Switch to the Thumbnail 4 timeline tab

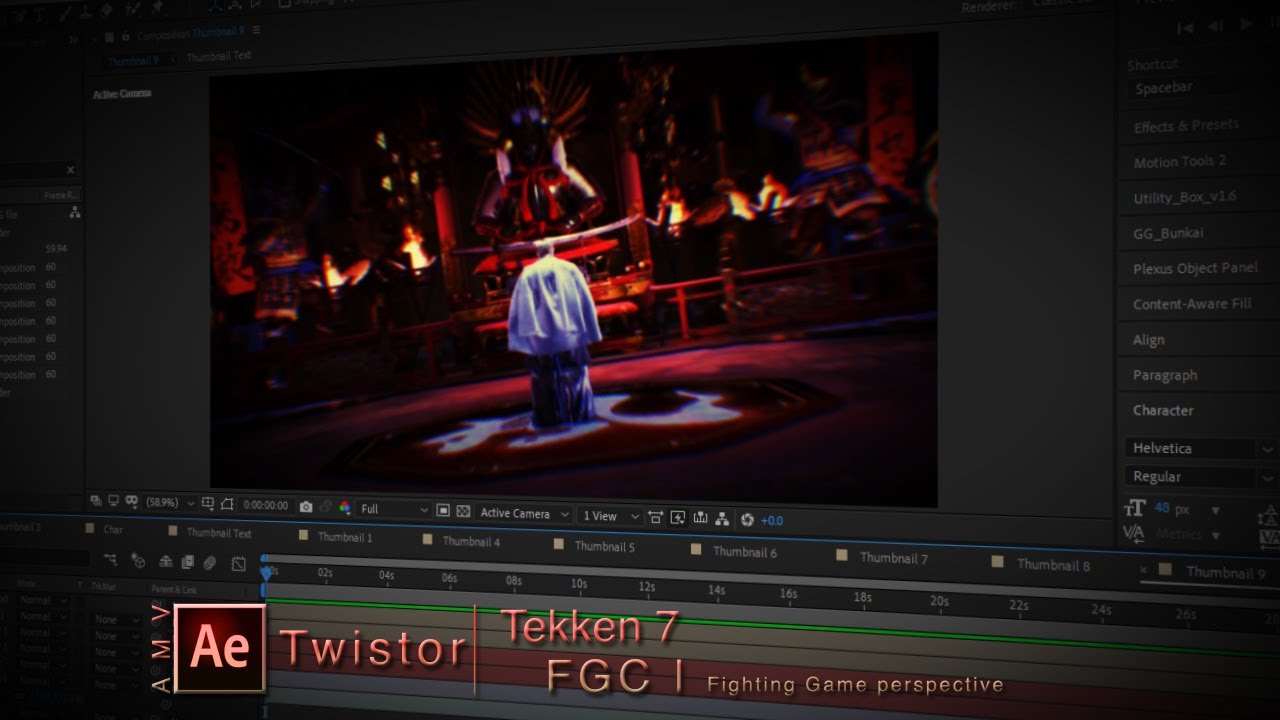(470, 541)
